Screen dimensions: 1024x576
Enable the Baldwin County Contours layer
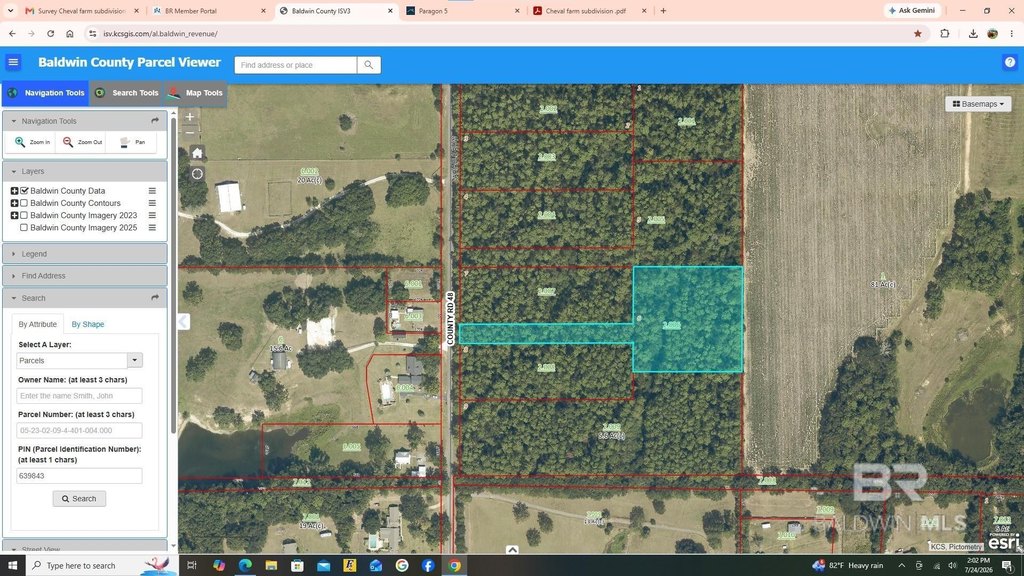pyautogui.click(x=24, y=203)
